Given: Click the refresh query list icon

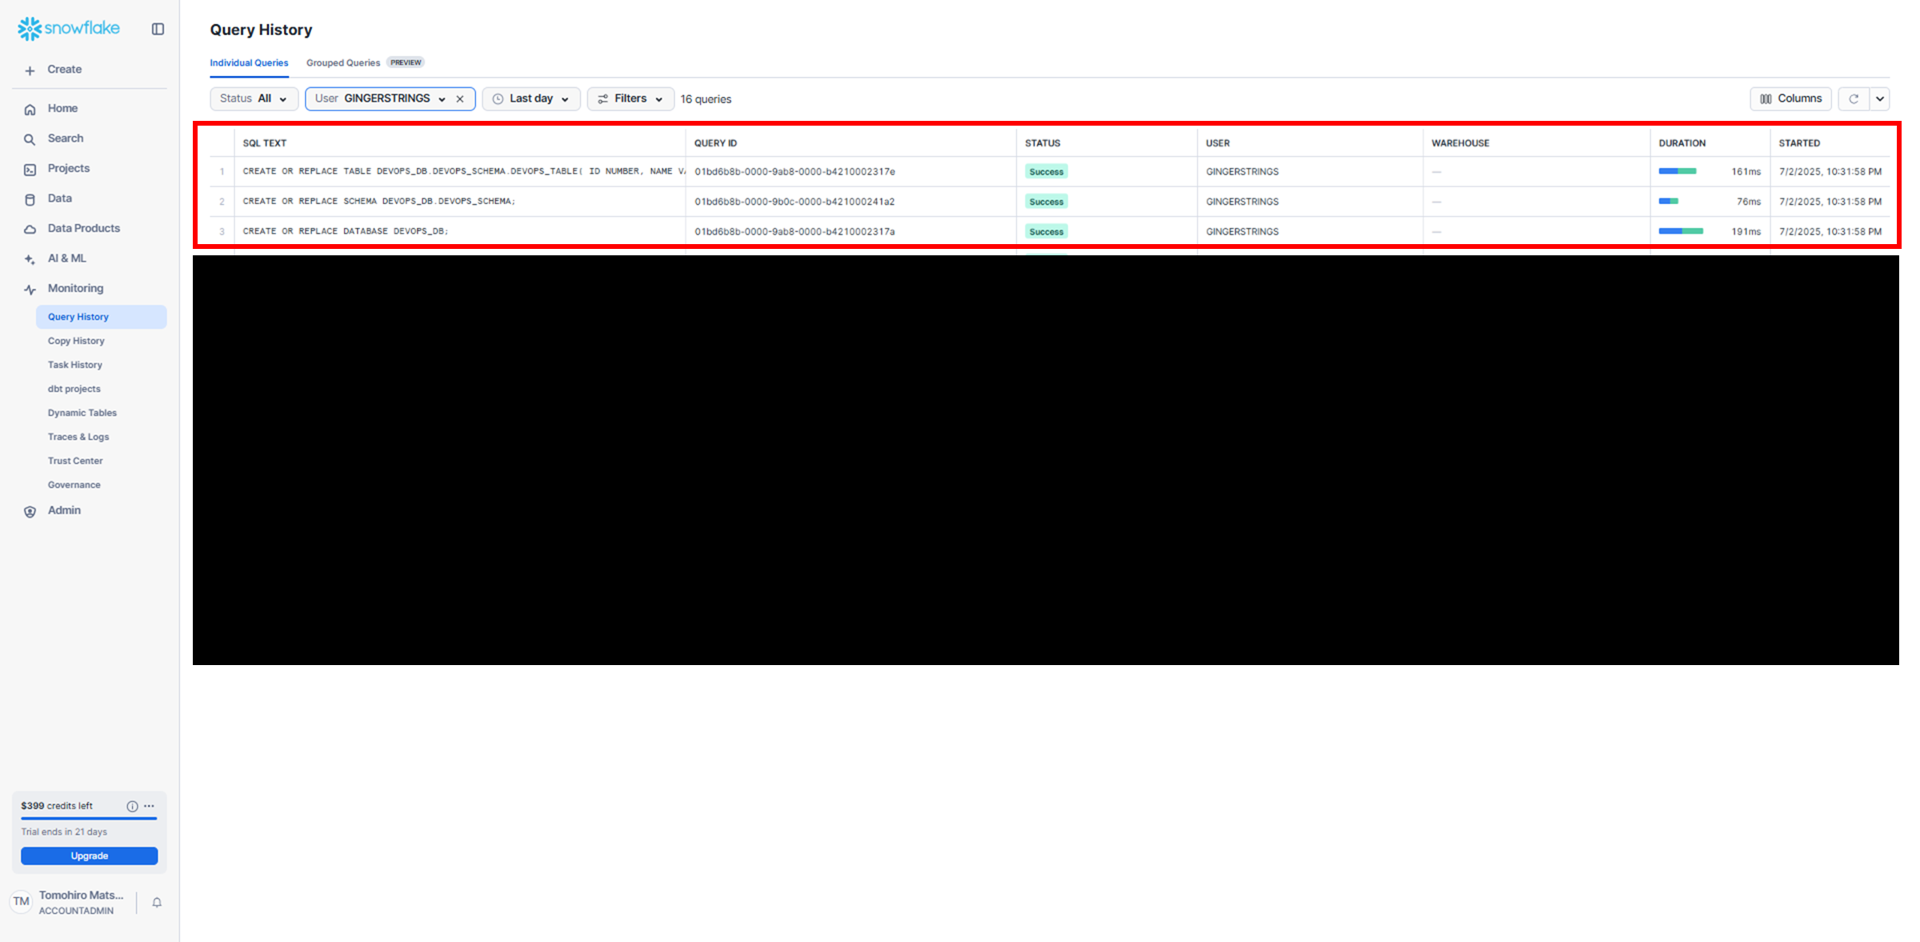Looking at the screenshot, I should pyautogui.click(x=1854, y=99).
